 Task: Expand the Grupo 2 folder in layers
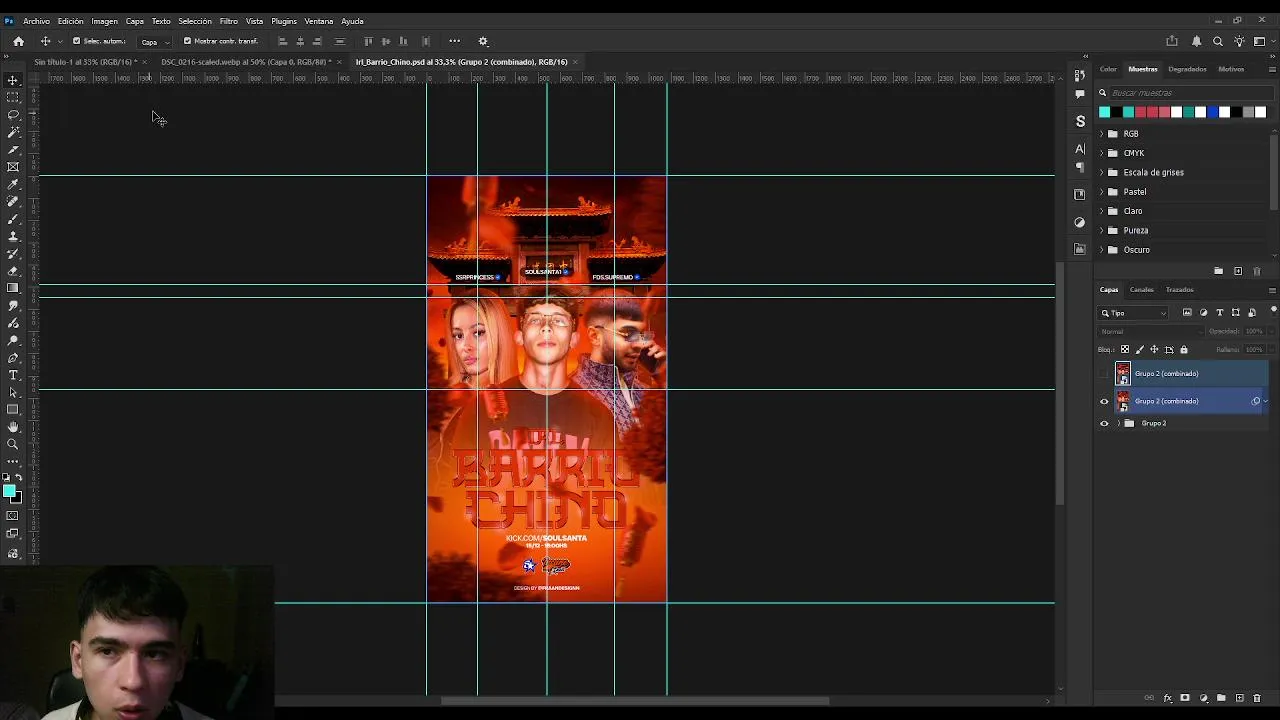coord(1118,423)
